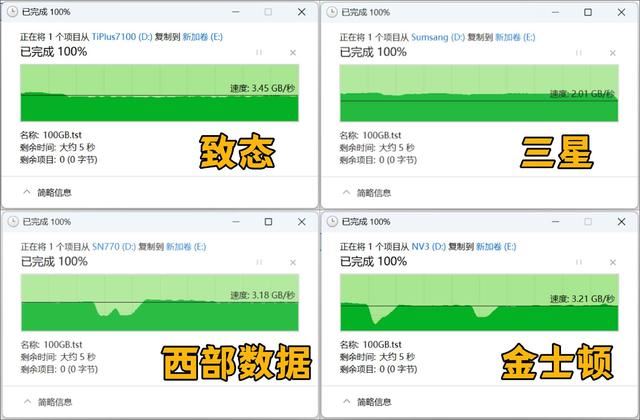Open the TiPlus7100 (D:) source link

(x=122, y=37)
